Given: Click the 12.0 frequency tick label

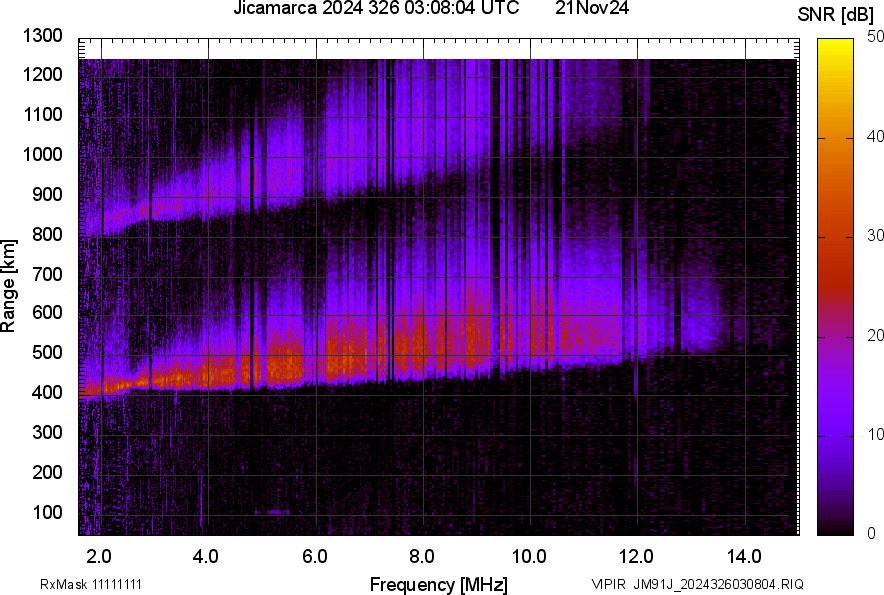Looking at the screenshot, I should tap(637, 555).
